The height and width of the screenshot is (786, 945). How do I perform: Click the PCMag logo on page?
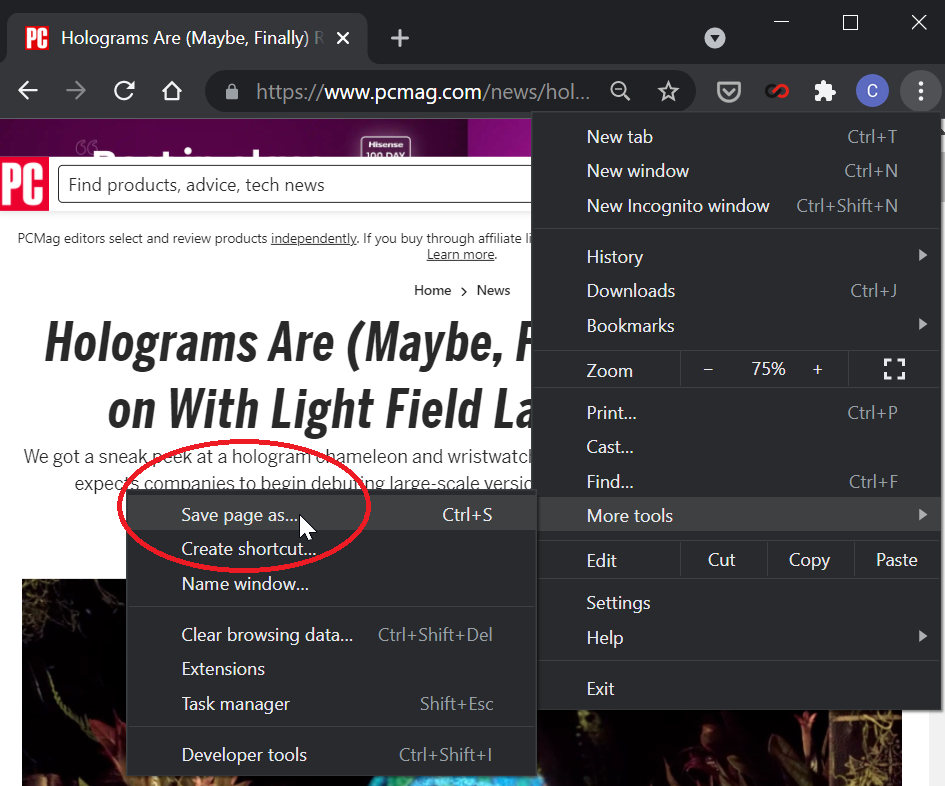[24, 183]
